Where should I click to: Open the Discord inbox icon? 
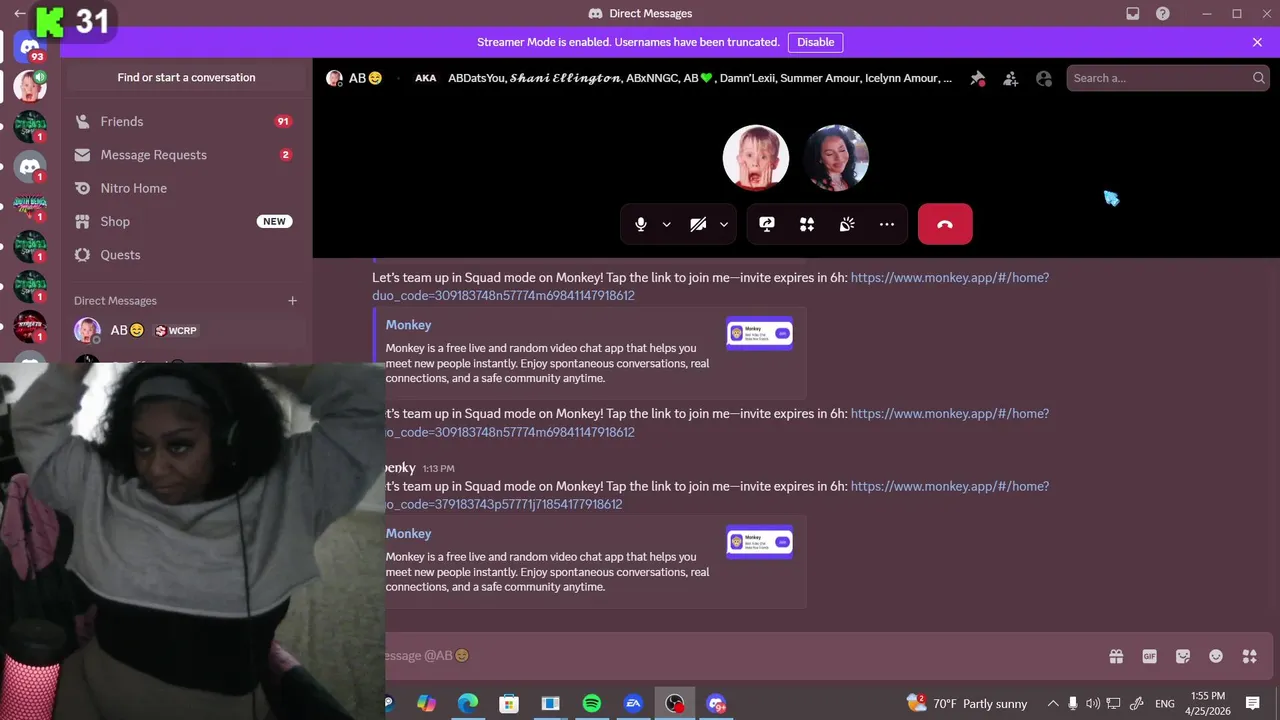click(x=1133, y=14)
